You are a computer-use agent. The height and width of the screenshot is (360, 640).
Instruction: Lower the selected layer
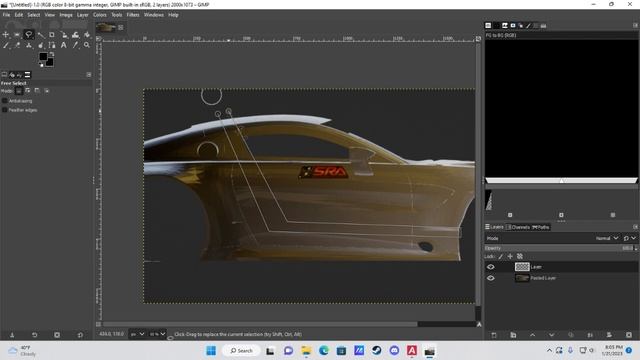[x=551, y=335]
